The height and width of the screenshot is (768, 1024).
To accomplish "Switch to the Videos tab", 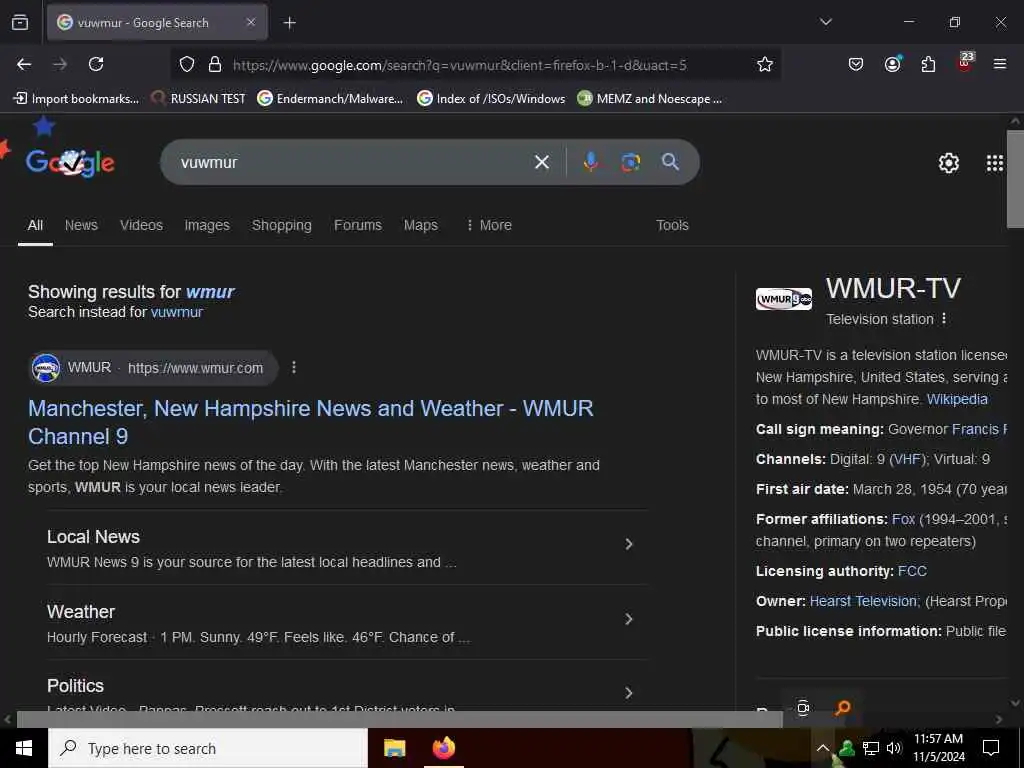I will [x=141, y=225].
